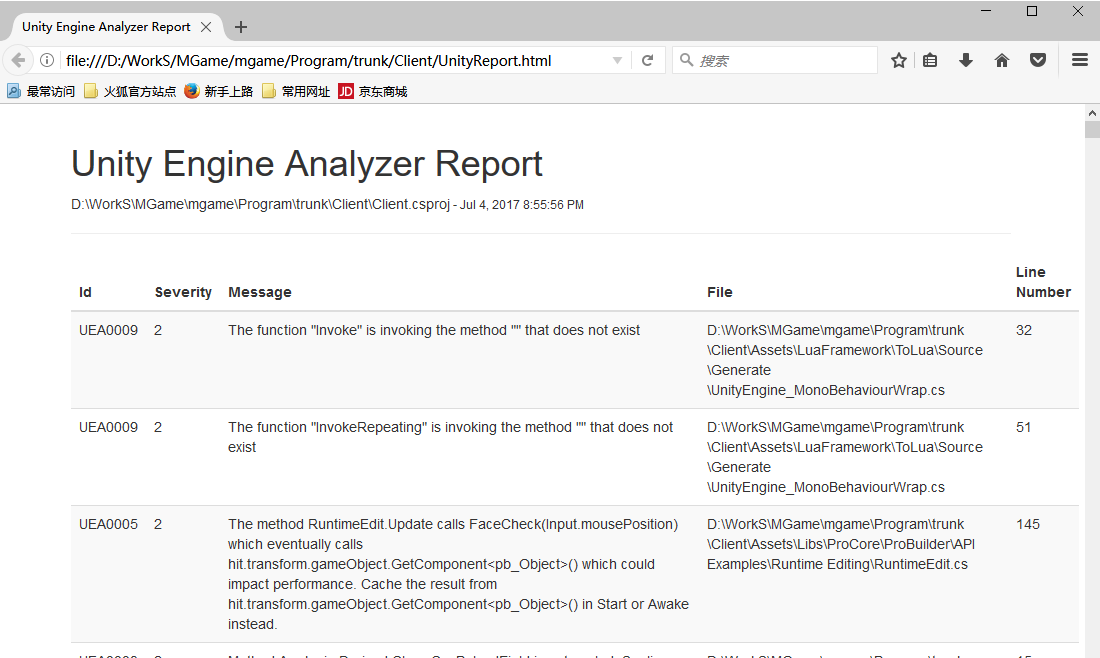Click the scrollbar up arrow
The width and height of the screenshot is (1100, 658).
[1092, 112]
